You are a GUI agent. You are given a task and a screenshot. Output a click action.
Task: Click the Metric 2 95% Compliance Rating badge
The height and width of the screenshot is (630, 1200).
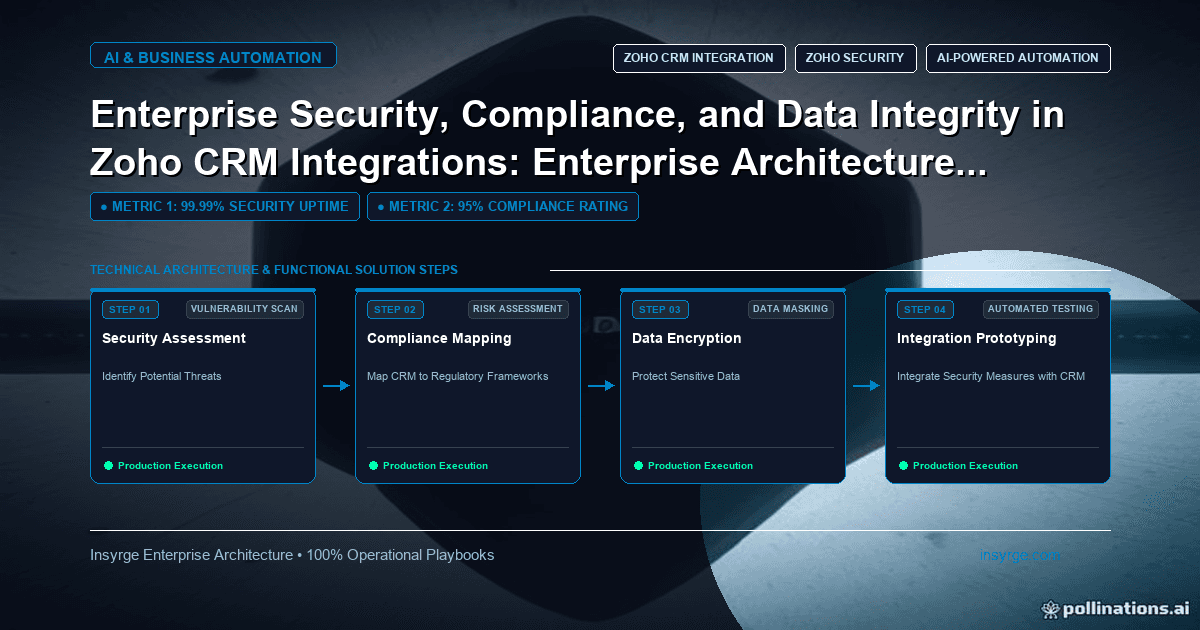tap(503, 206)
